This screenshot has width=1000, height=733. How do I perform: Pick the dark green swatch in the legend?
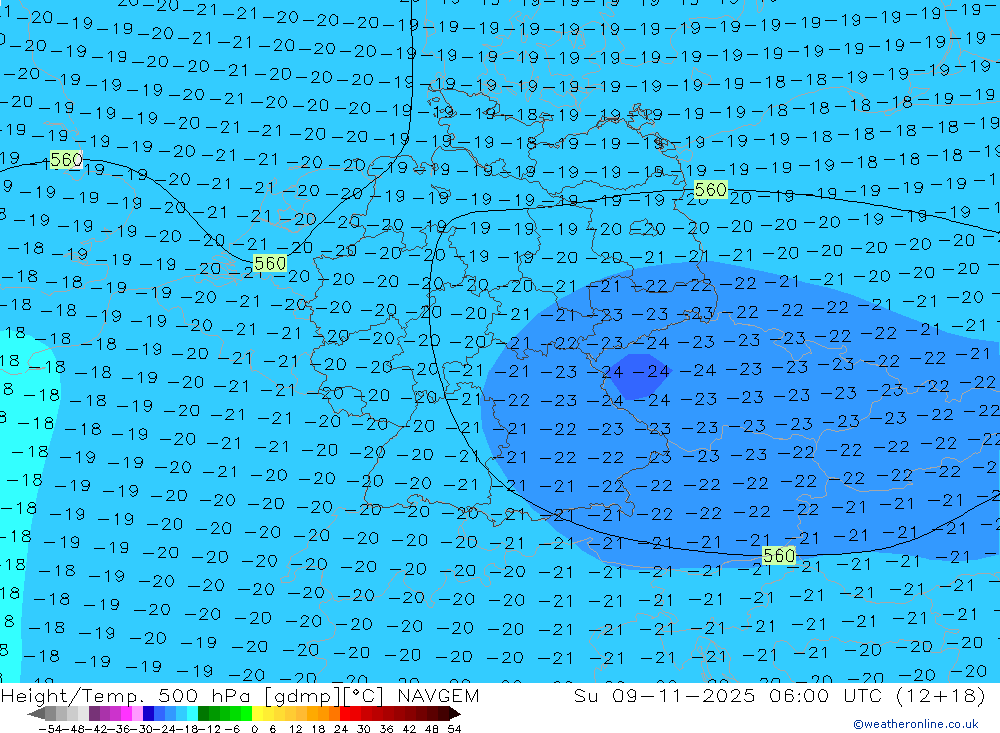203,714
